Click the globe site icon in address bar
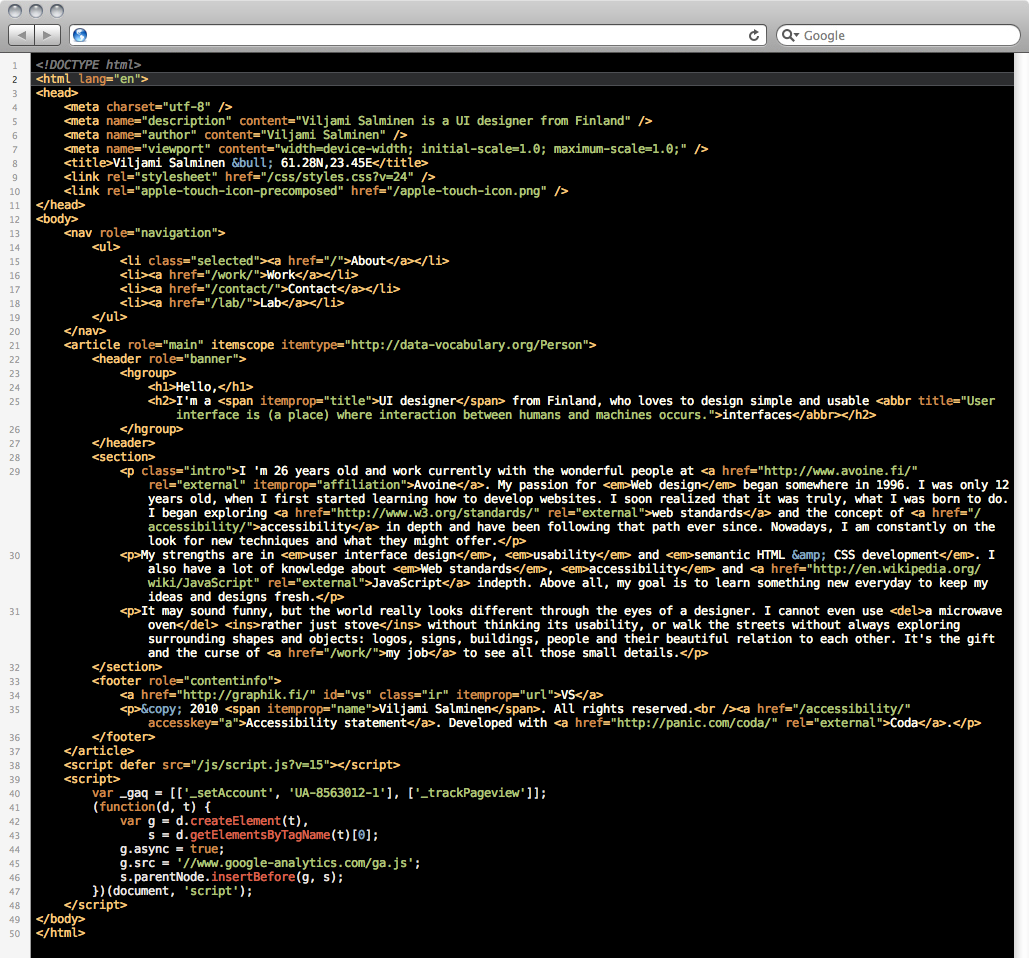This screenshot has width=1029, height=958. (80, 35)
